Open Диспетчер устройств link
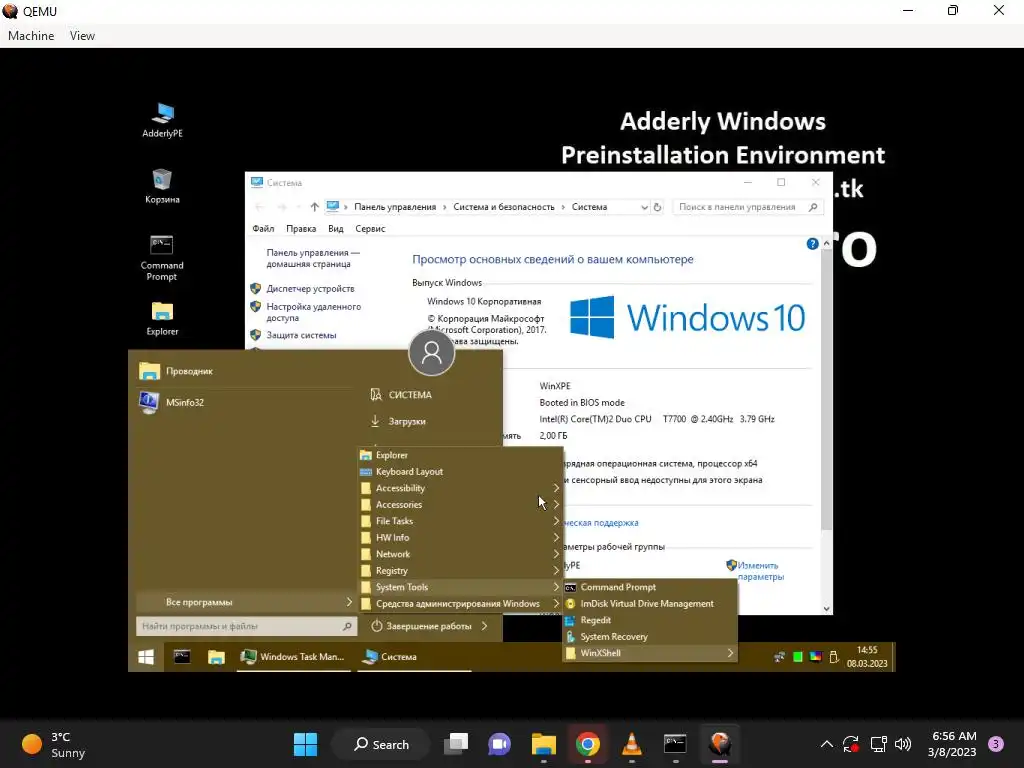 (x=310, y=289)
